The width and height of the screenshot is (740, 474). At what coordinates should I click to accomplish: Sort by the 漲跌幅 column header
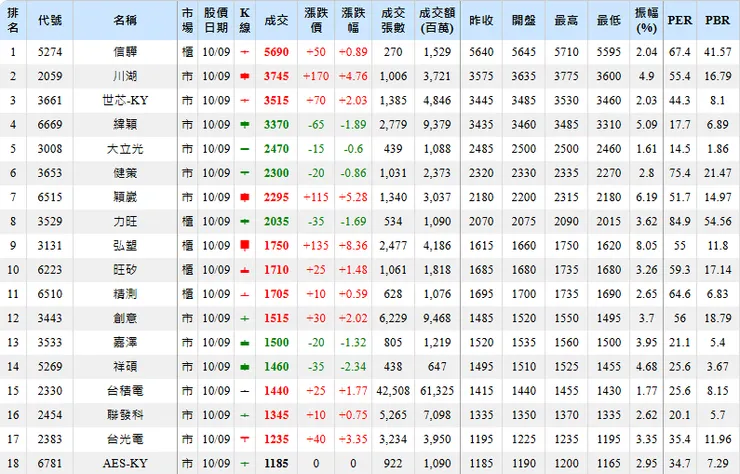pos(353,20)
